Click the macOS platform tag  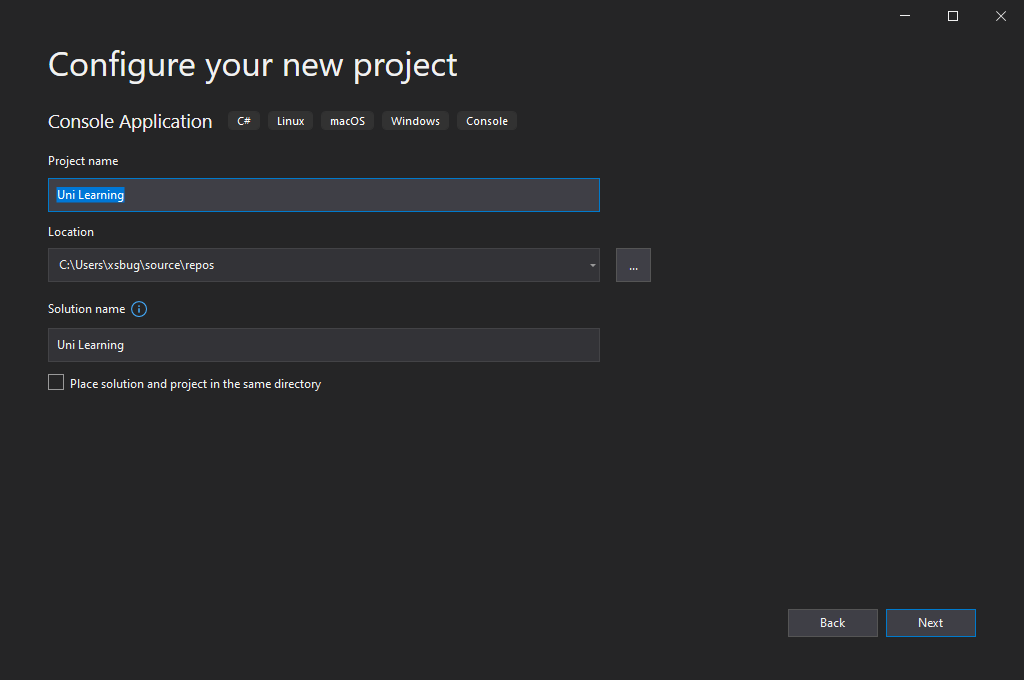[347, 121]
